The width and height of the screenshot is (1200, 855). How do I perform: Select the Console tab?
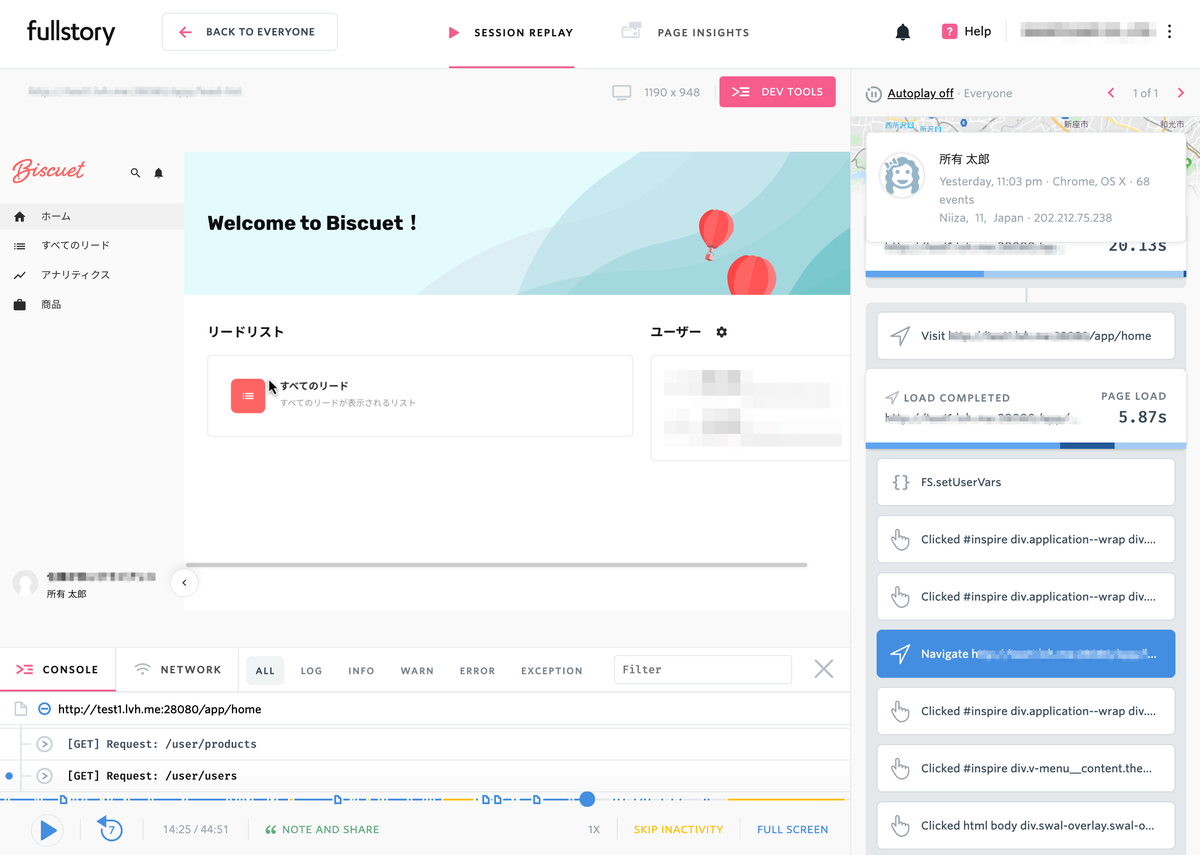click(x=58, y=670)
